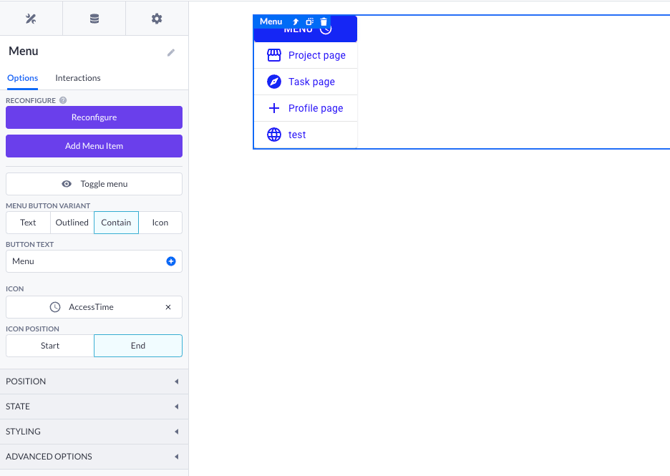The image size is (670, 476).
Task: Set icon position to Start
Action: pyautogui.click(x=50, y=345)
